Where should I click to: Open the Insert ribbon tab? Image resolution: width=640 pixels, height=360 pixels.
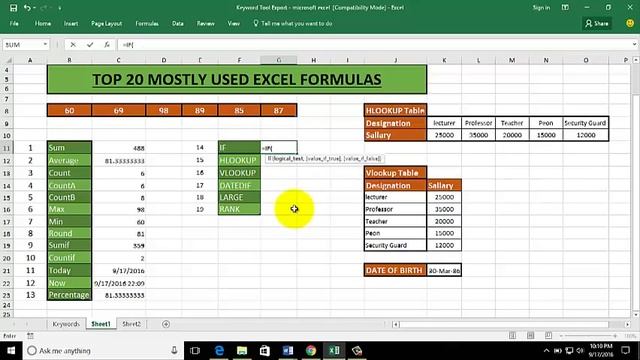pyautogui.click(x=71, y=24)
